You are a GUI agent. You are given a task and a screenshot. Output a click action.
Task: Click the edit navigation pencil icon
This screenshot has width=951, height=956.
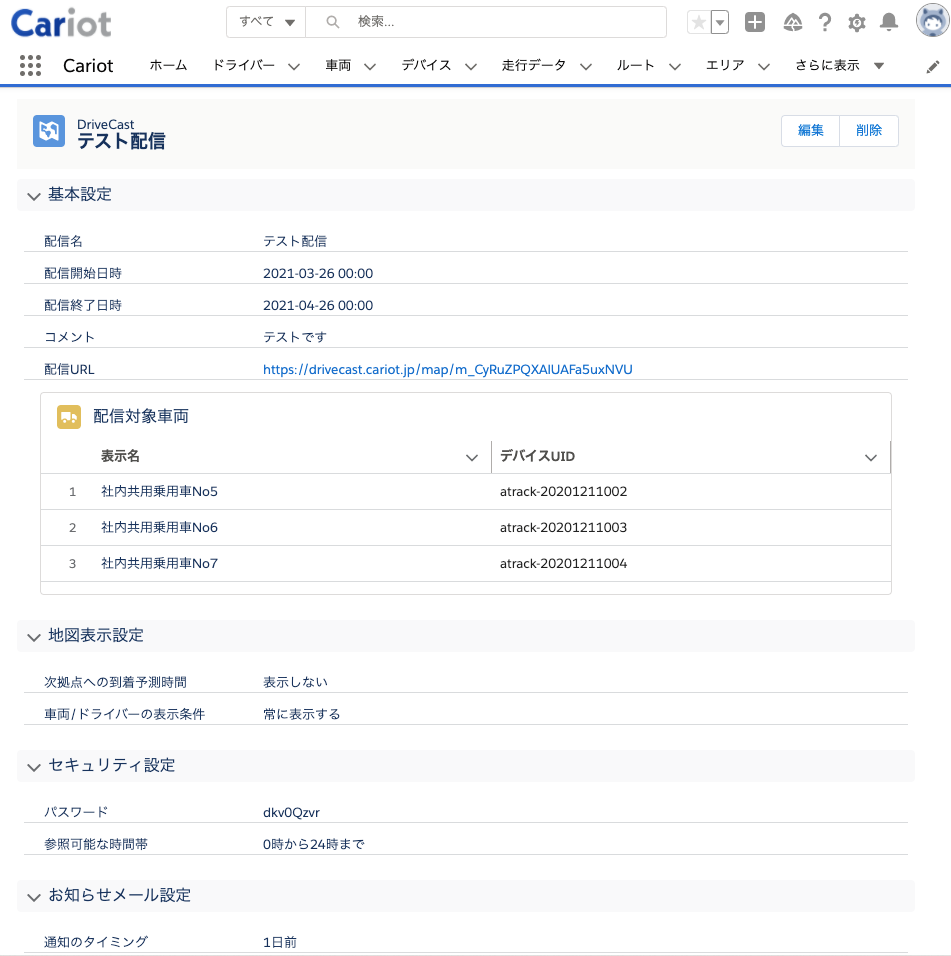(933, 67)
